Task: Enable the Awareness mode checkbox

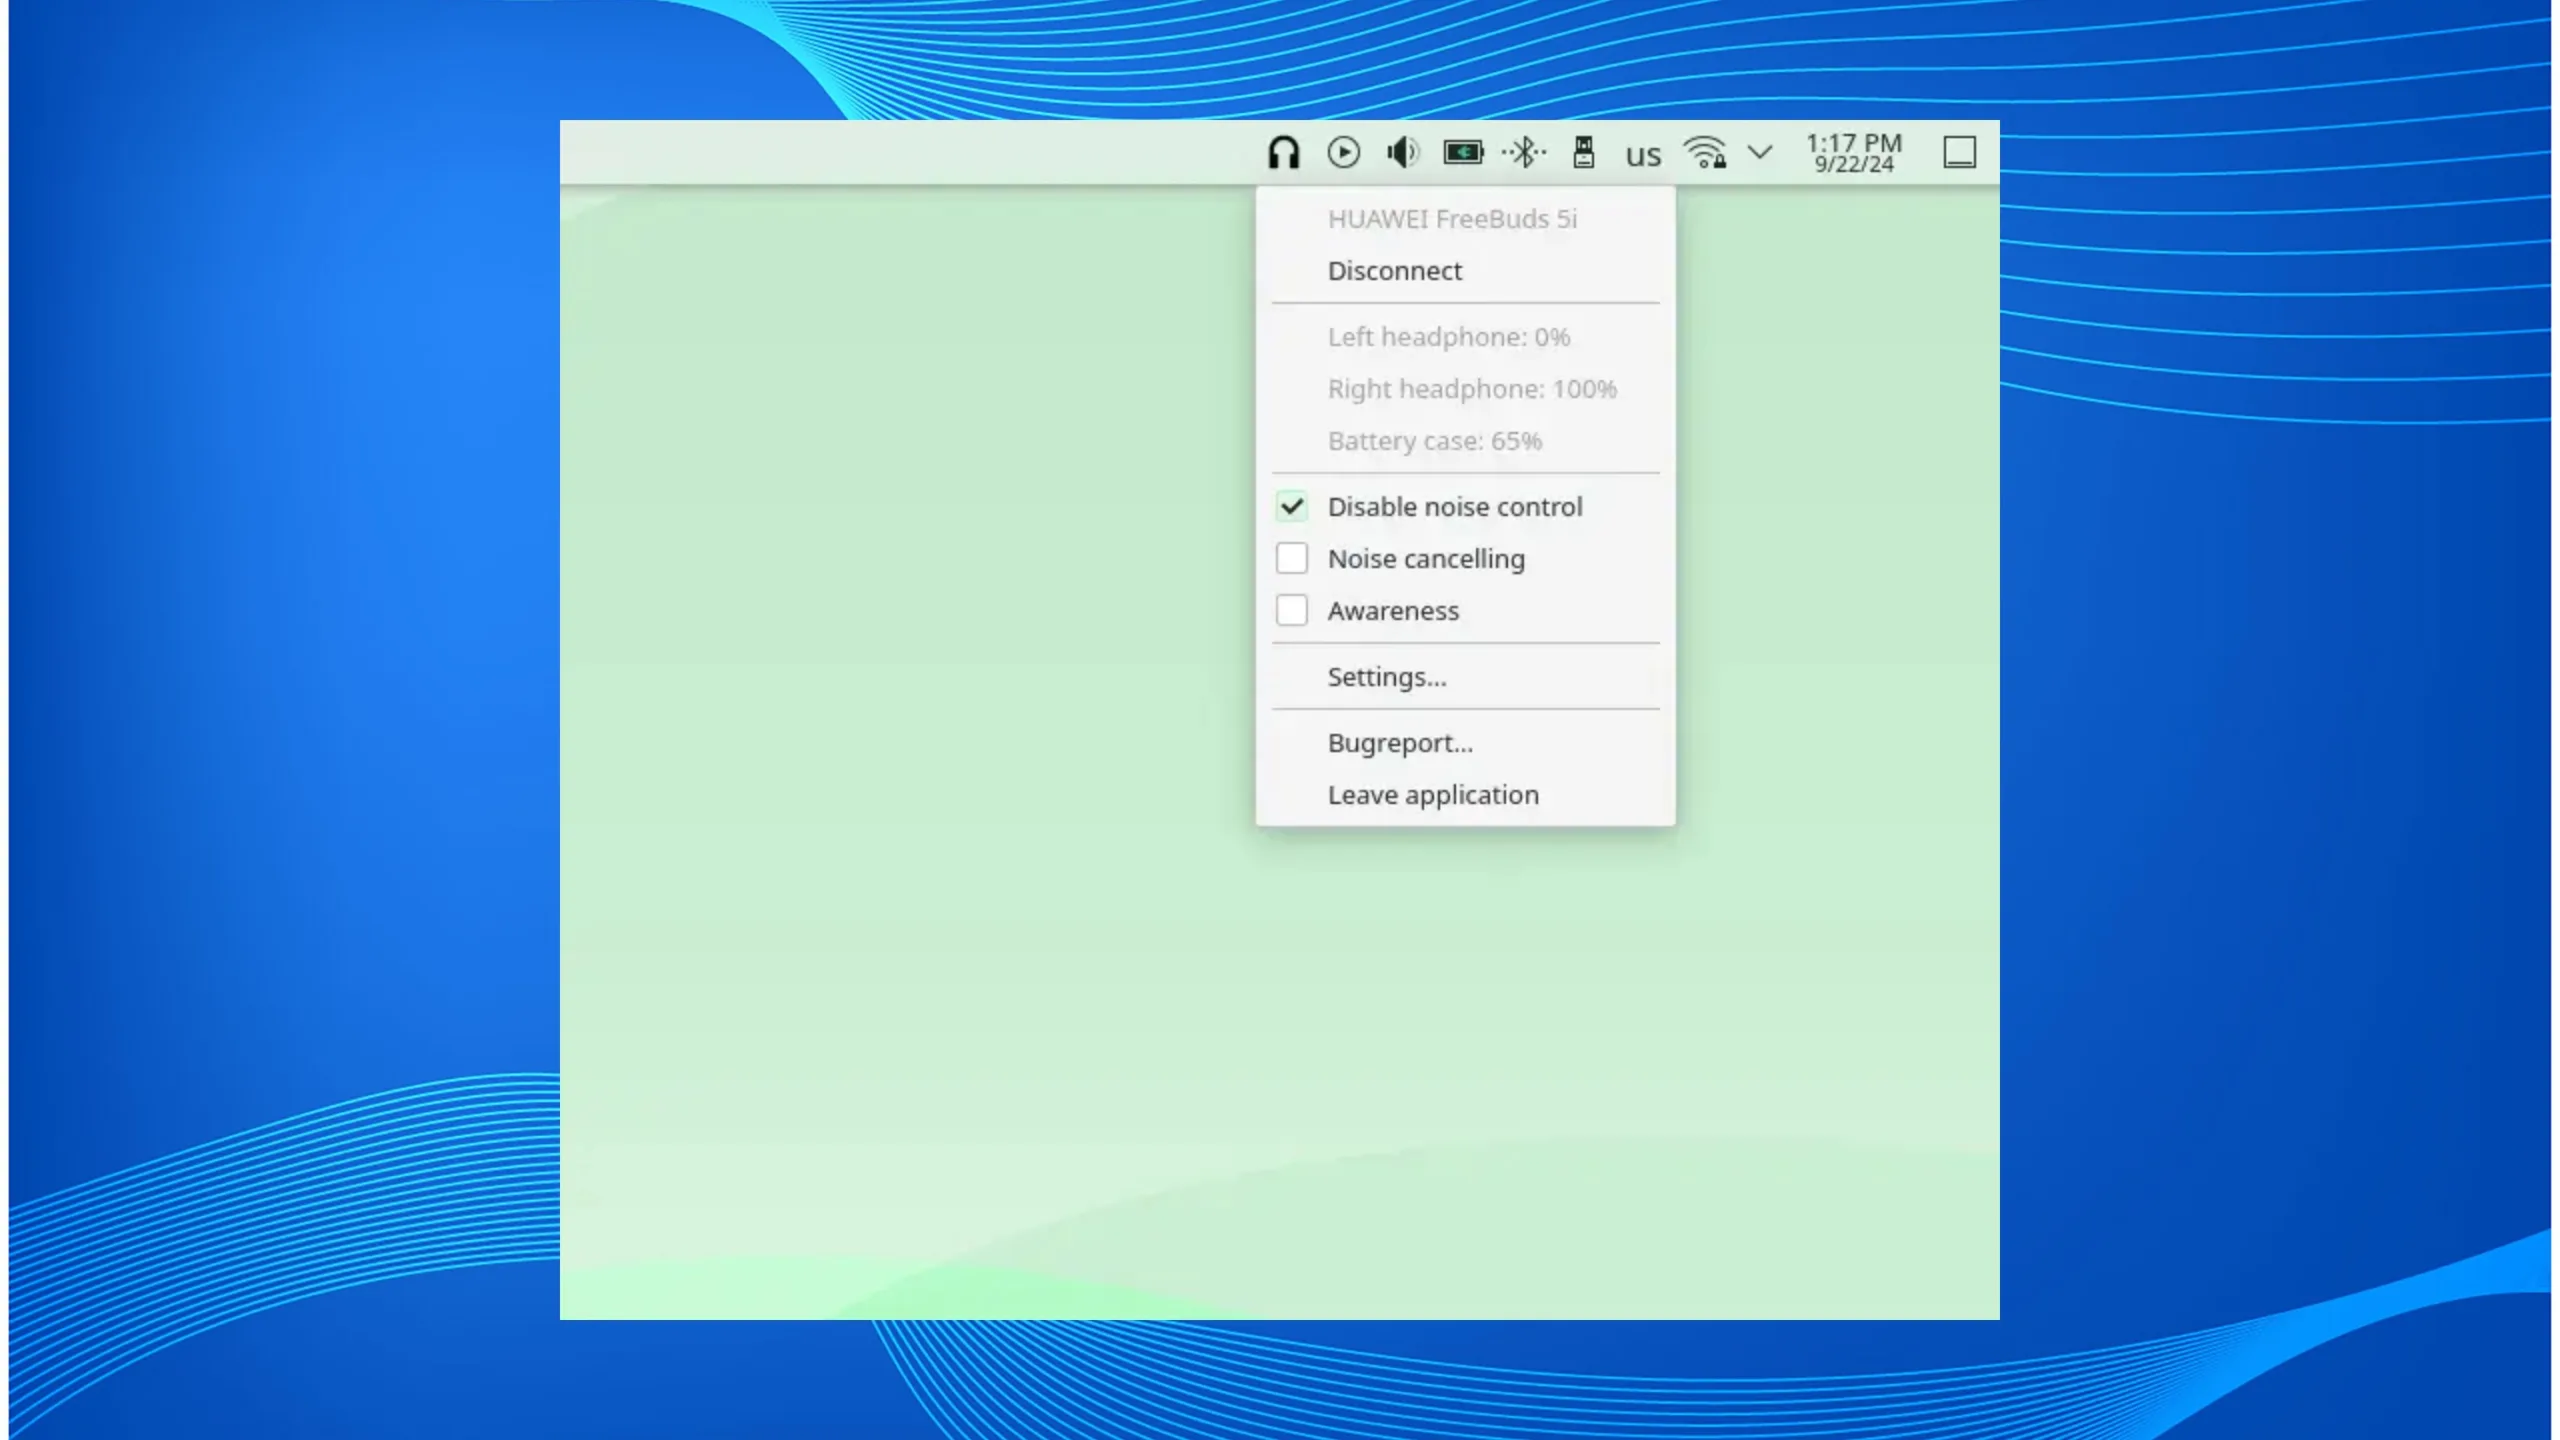Action: pos(1292,611)
